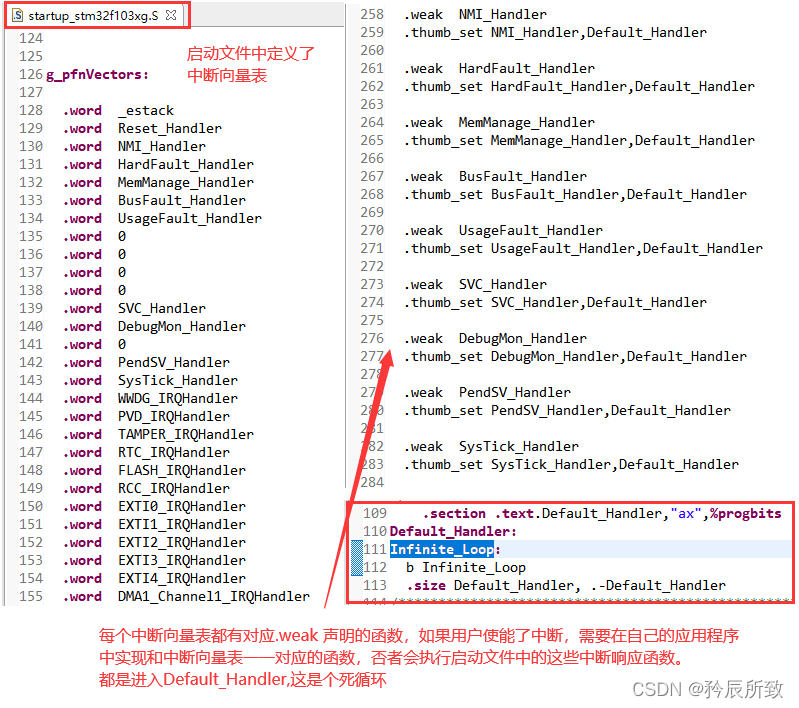Select DMA1_Channel1_IRQHandler on line 155
Image resolution: width=799 pixels, height=708 pixels.
pos(214,596)
